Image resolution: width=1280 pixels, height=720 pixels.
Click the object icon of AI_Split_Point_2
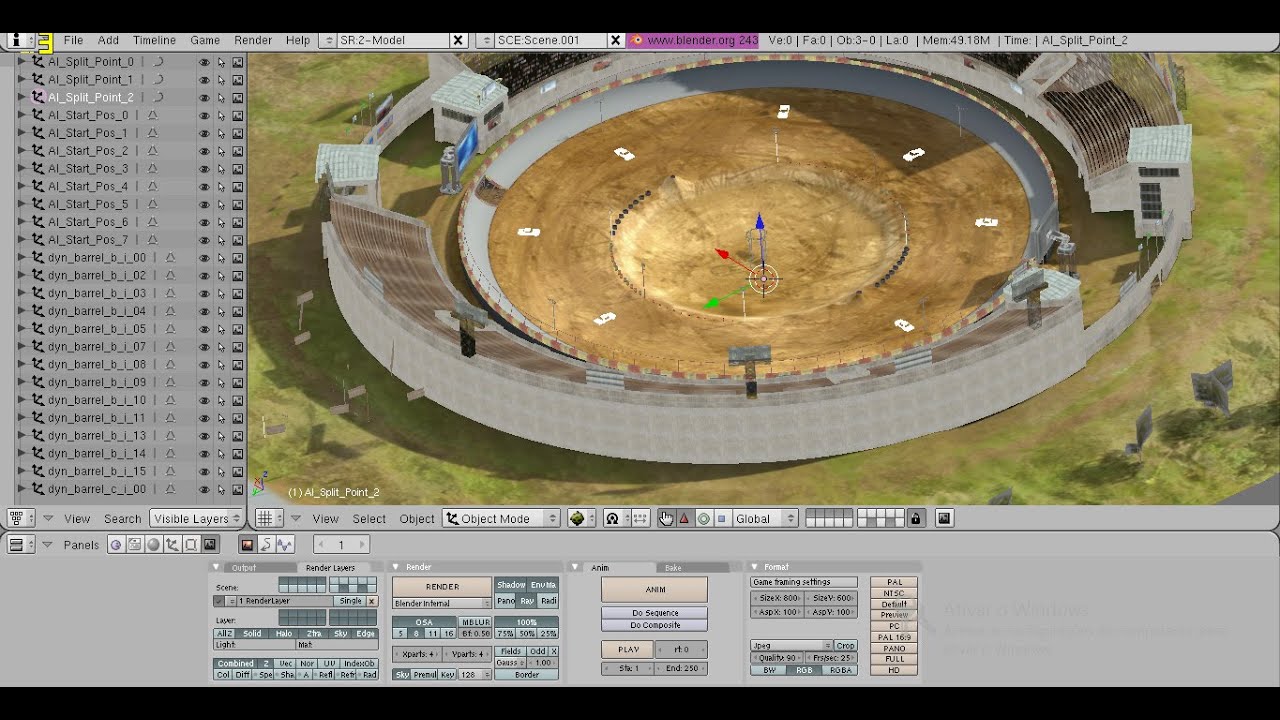pyautogui.click(x=39, y=97)
